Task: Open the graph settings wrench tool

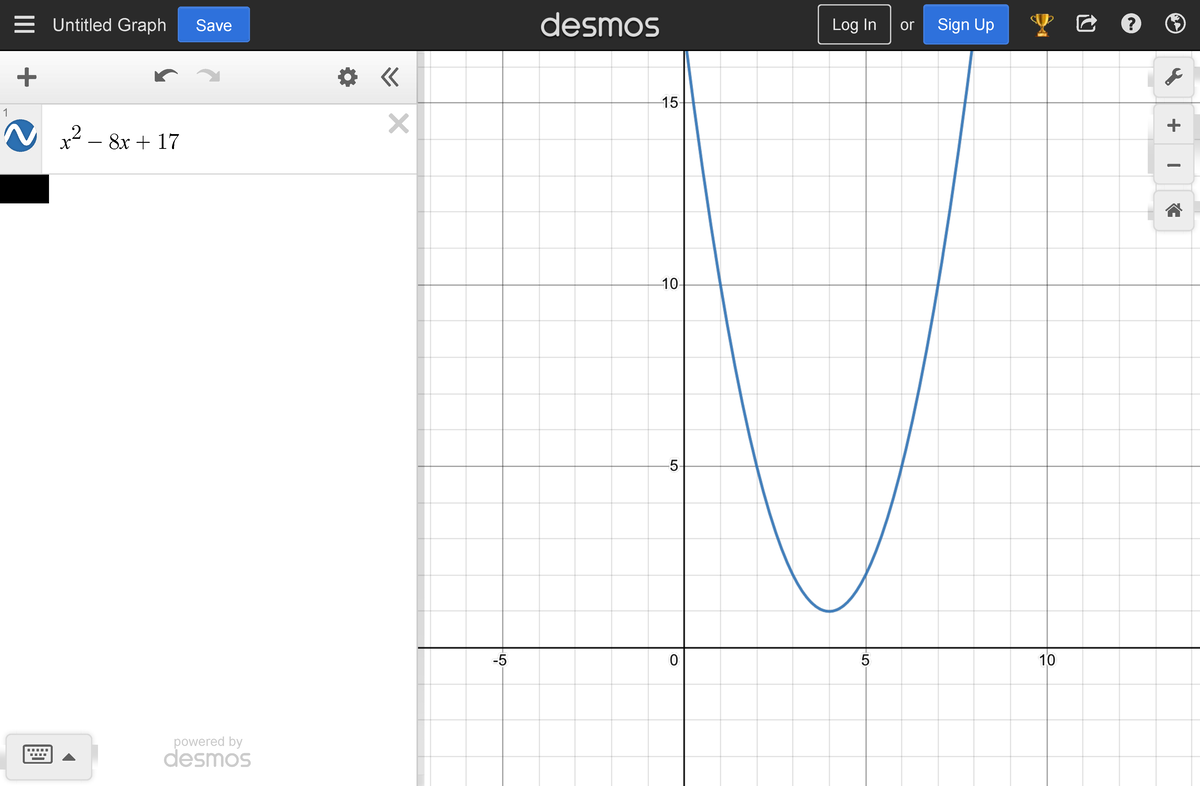Action: (1174, 77)
